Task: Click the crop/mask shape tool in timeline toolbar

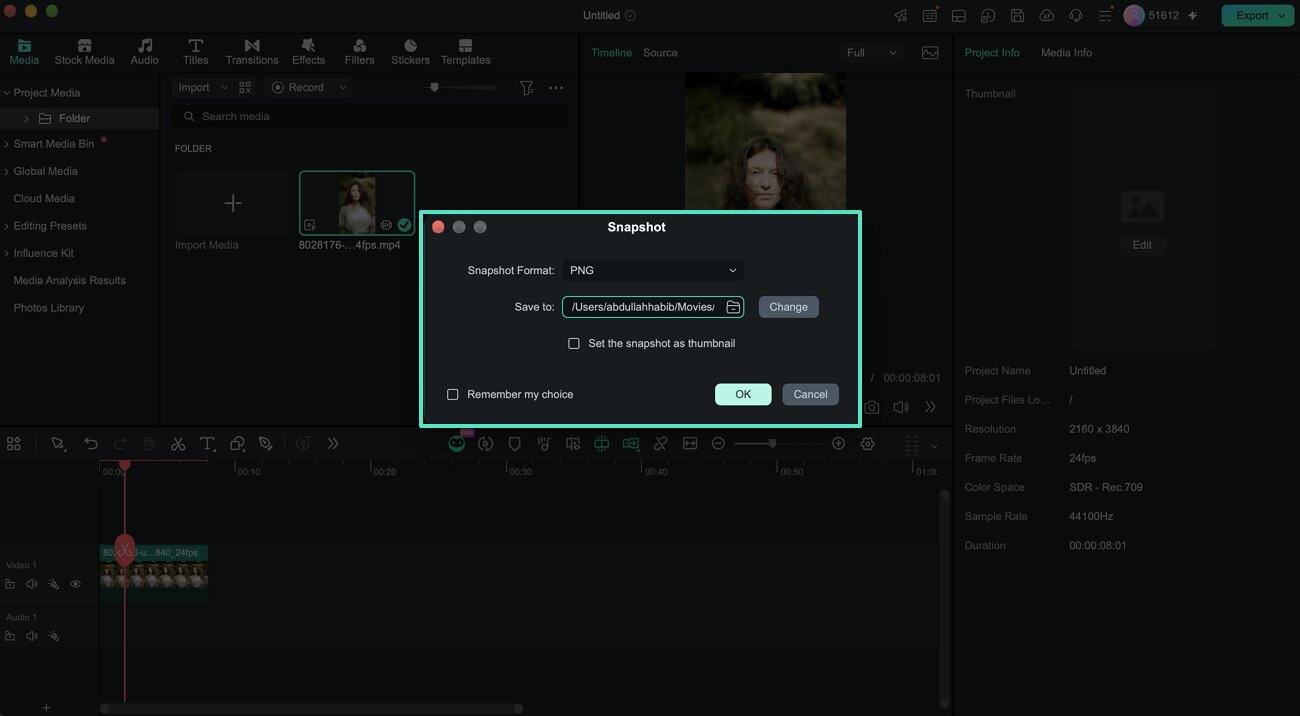Action: [237, 444]
